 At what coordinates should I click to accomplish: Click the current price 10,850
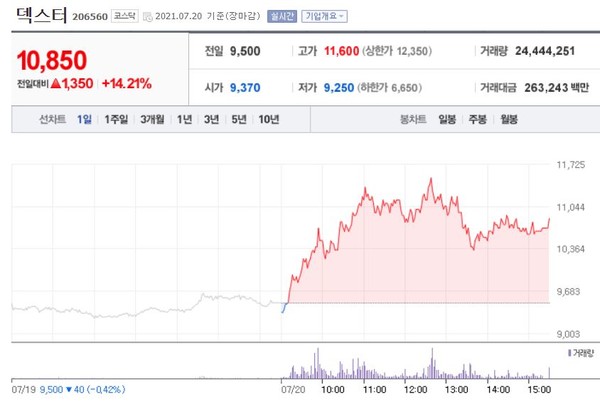pos(51,60)
